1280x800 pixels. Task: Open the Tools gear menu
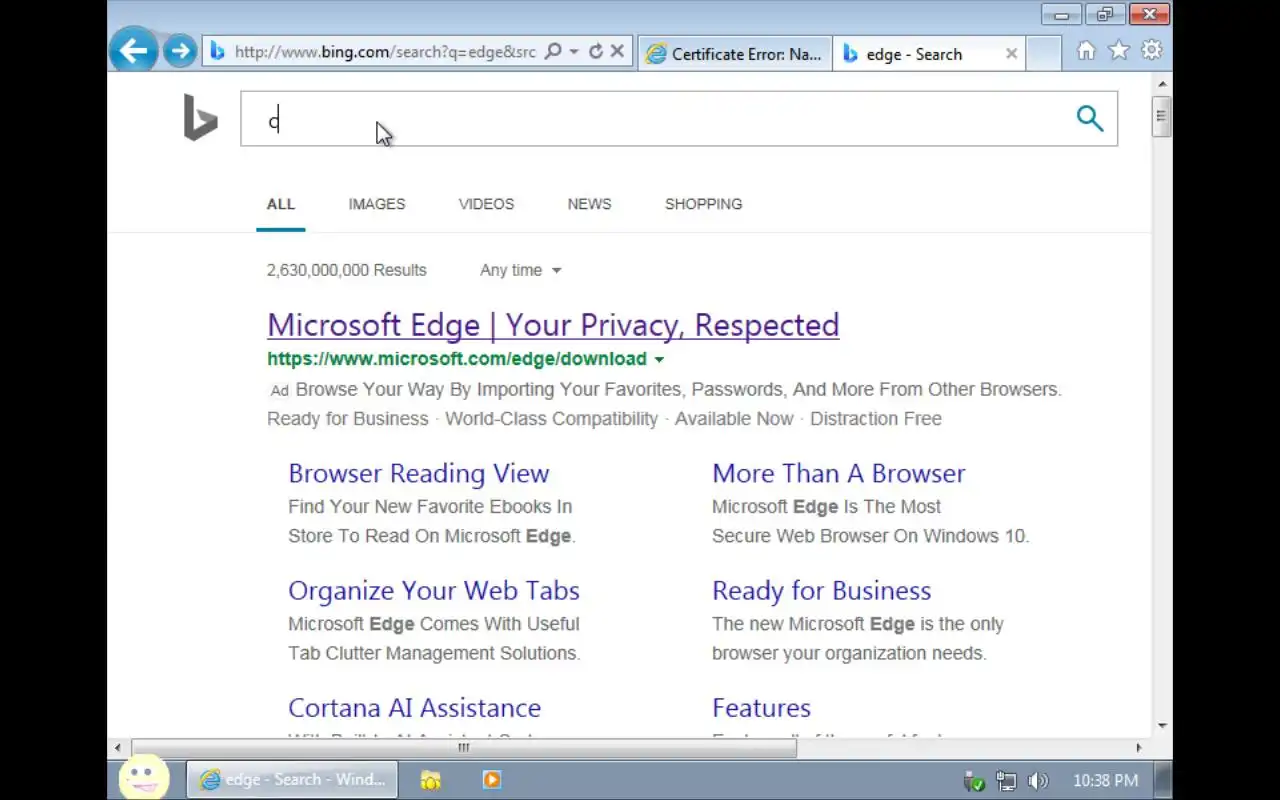(1152, 51)
